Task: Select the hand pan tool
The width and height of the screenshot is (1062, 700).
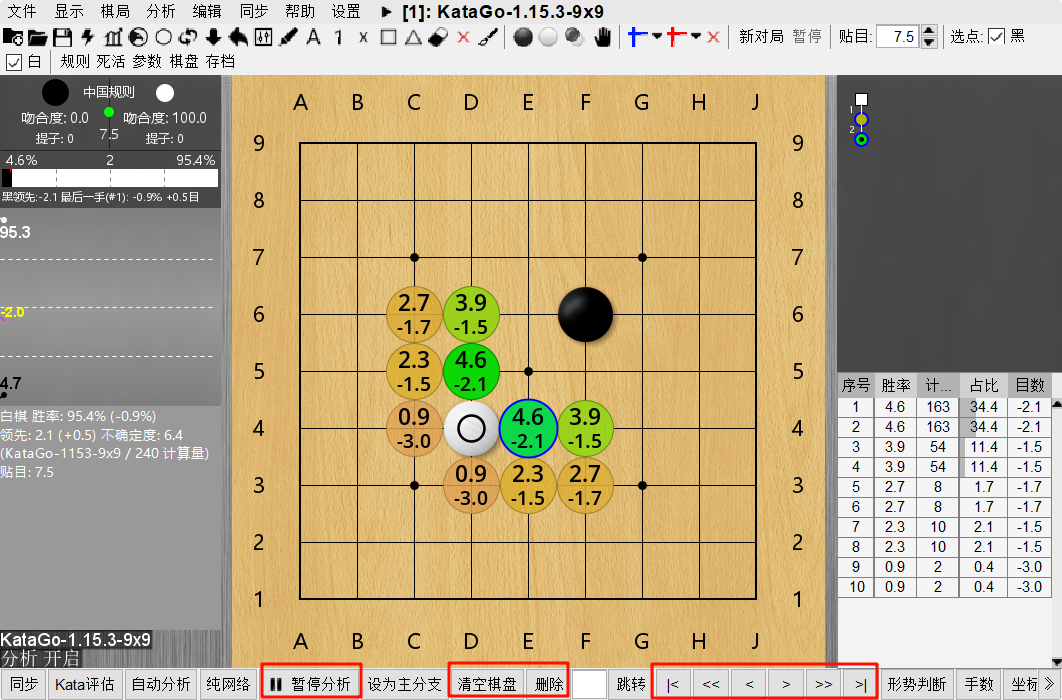Action: [x=604, y=37]
